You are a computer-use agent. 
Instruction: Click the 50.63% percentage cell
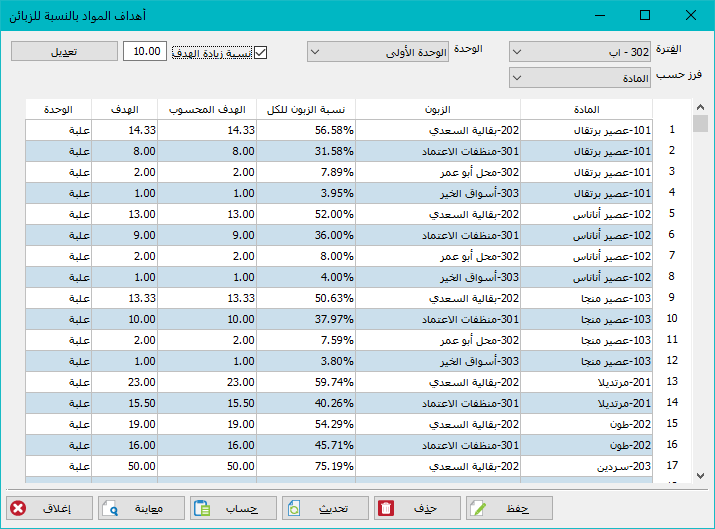[306, 298]
